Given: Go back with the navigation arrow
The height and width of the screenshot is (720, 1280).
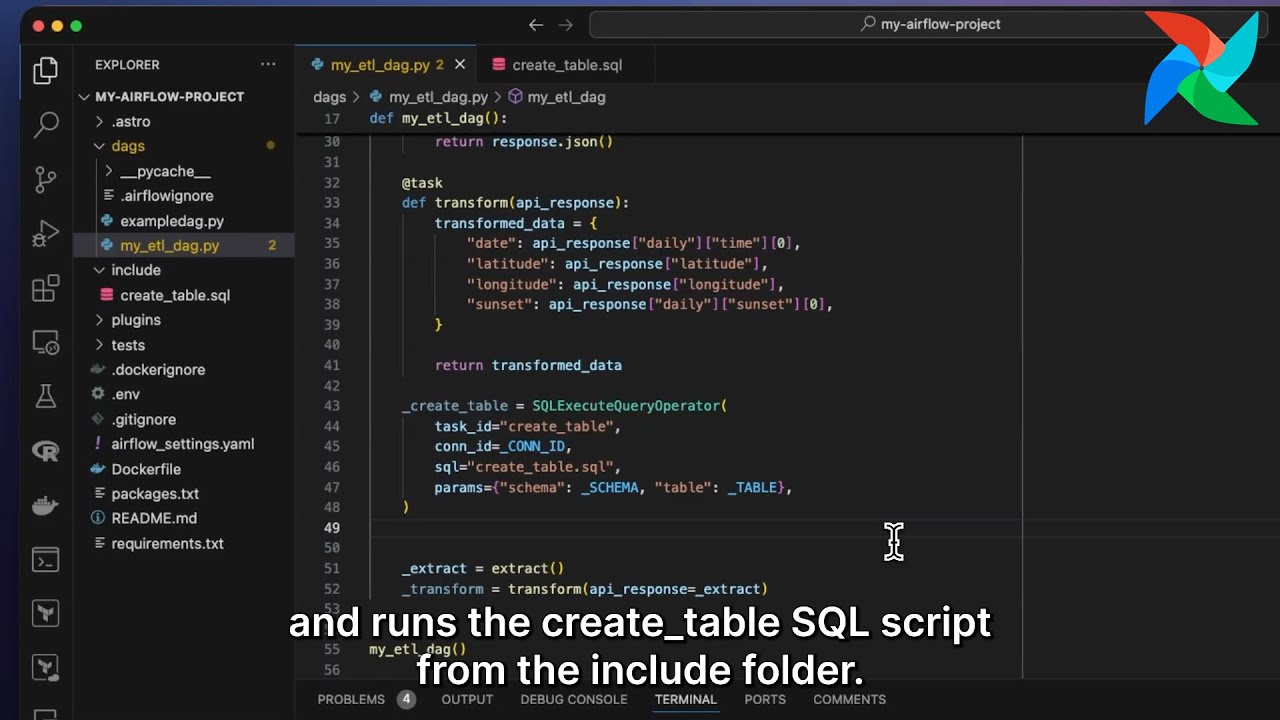Looking at the screenshot, I should click(536, 25).
